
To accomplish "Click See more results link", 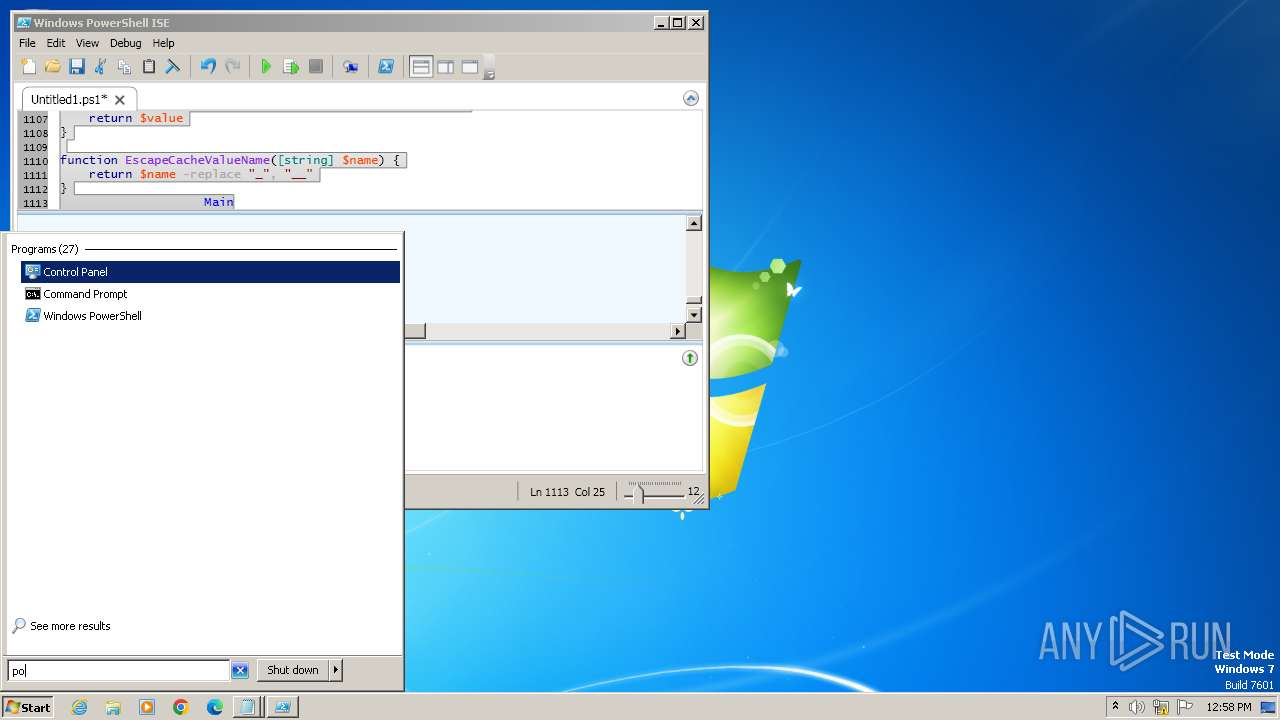I will tap(70, 626).
